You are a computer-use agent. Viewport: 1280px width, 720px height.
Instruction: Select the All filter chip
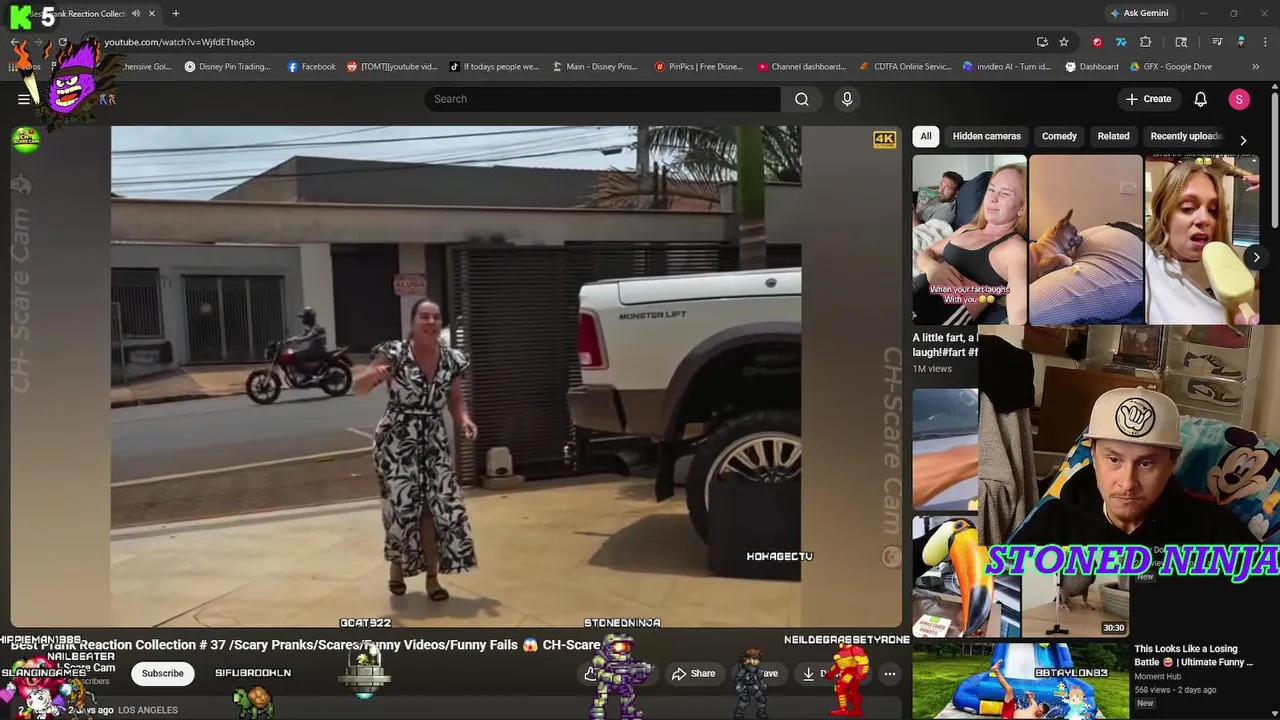[926, 136]
